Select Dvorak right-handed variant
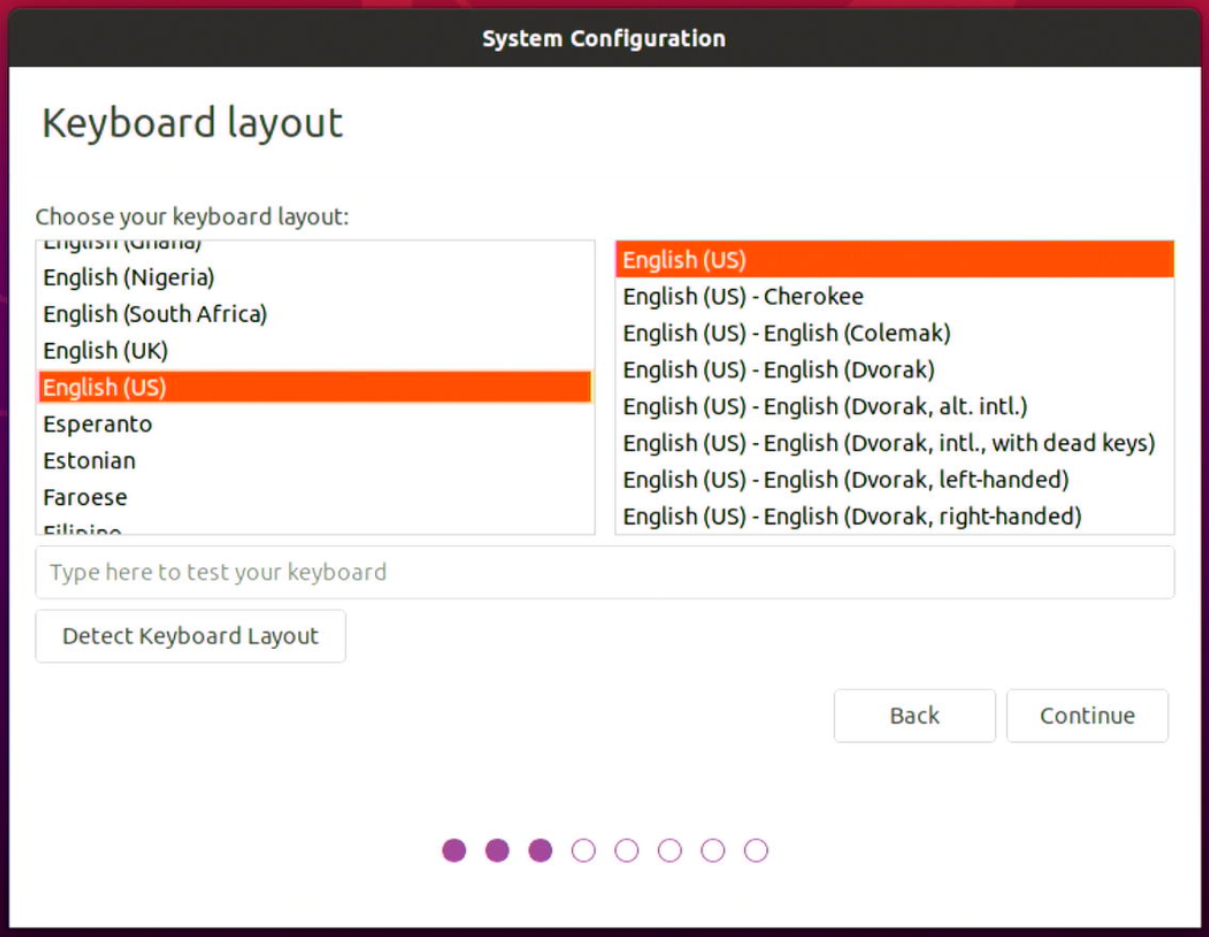1209x937 pixels. (852, 516)
